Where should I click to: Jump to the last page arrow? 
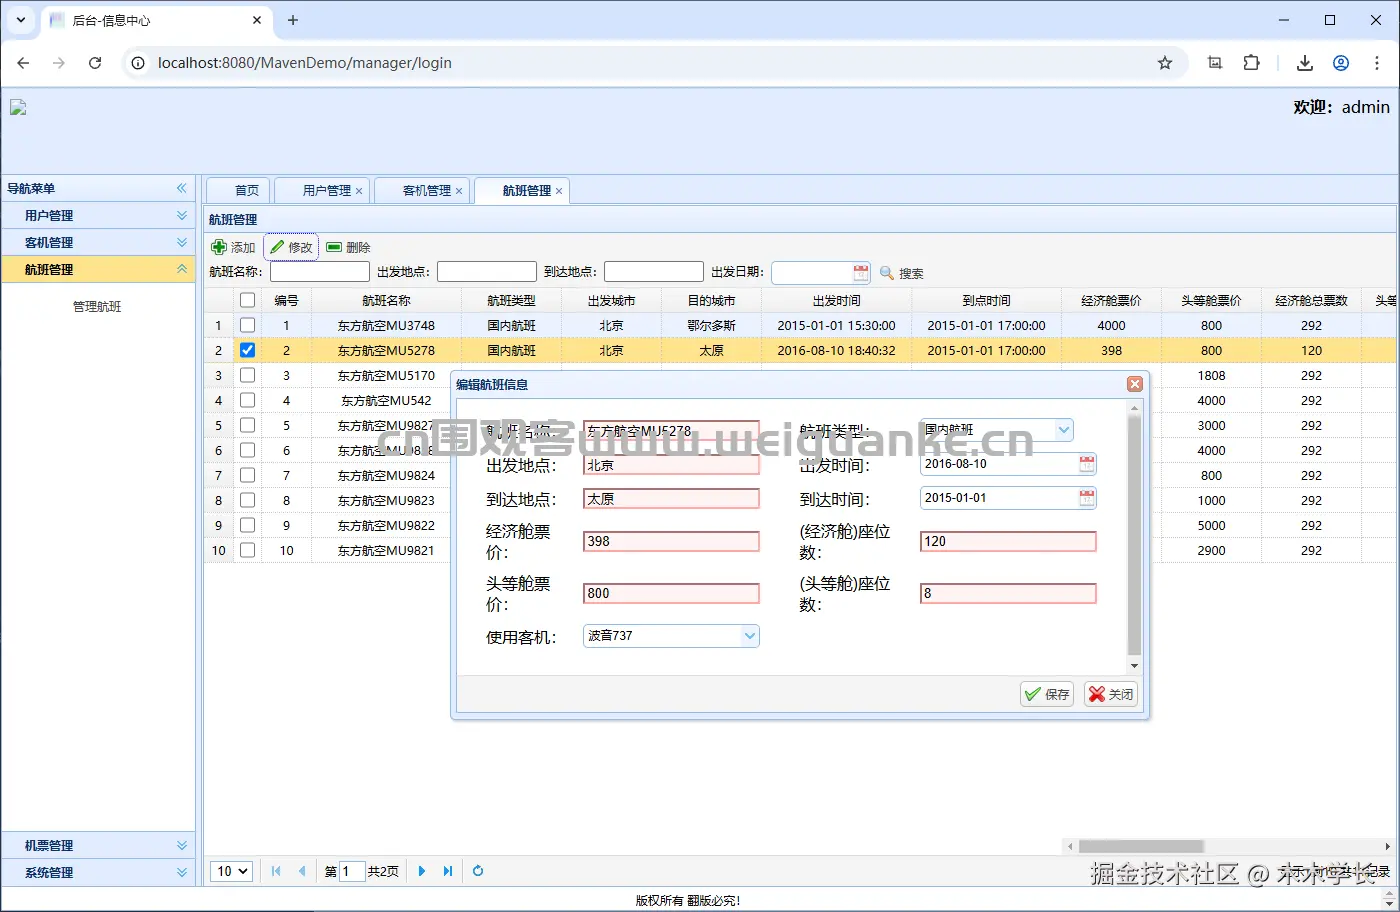tap(448, 871)
